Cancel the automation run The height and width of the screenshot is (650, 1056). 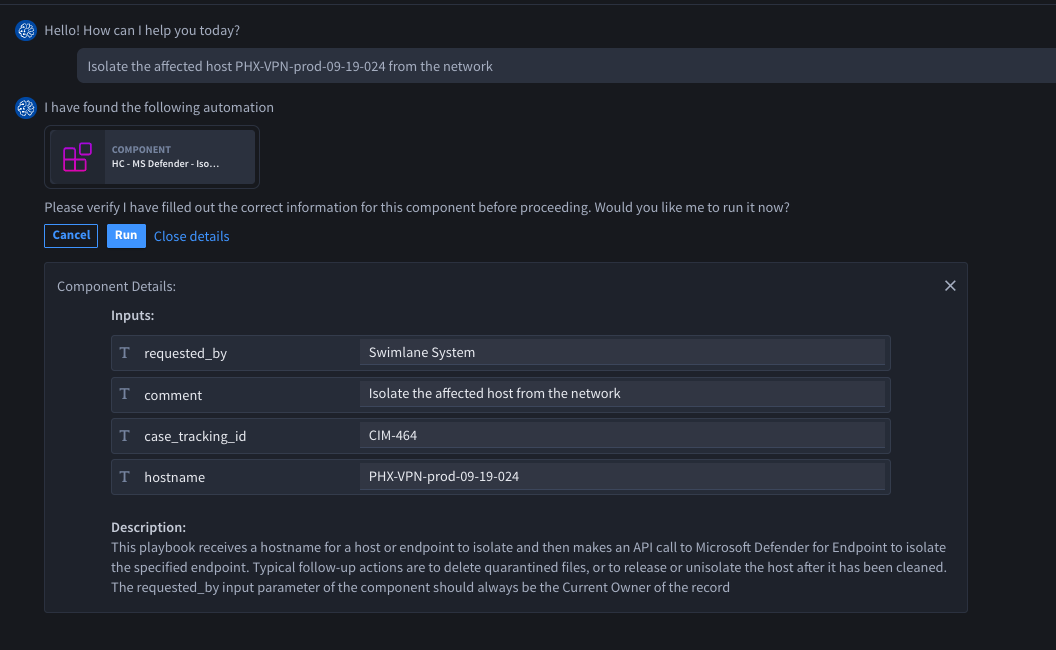71,236
